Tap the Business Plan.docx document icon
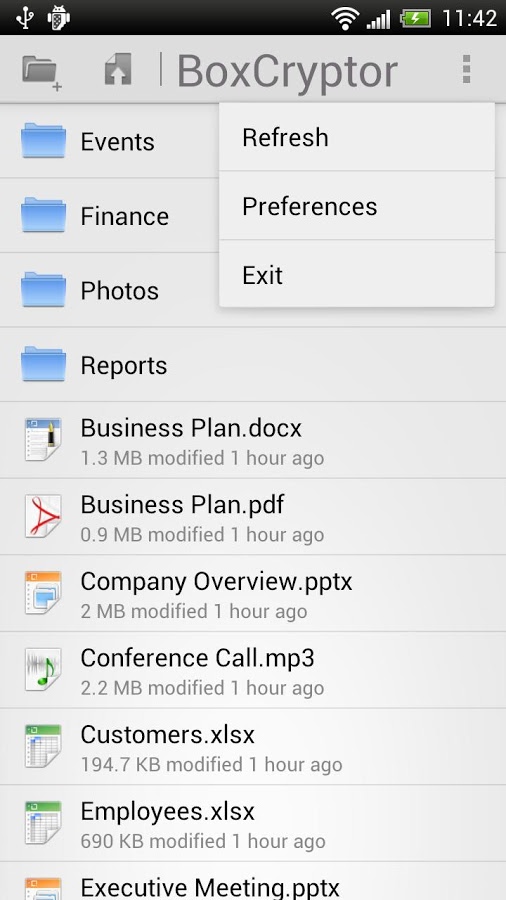 tap(43, 439)
